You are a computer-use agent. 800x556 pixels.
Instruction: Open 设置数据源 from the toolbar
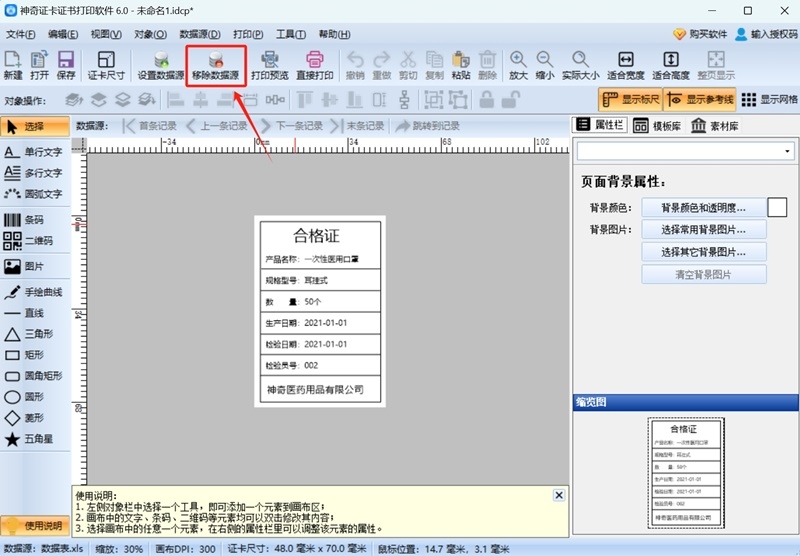[161, 62]
